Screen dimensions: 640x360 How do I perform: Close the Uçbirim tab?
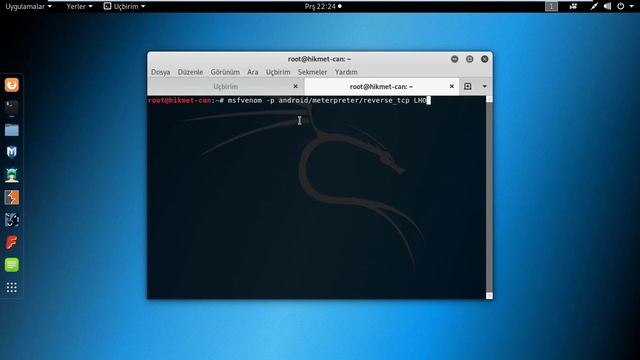[x=296, y=86]
